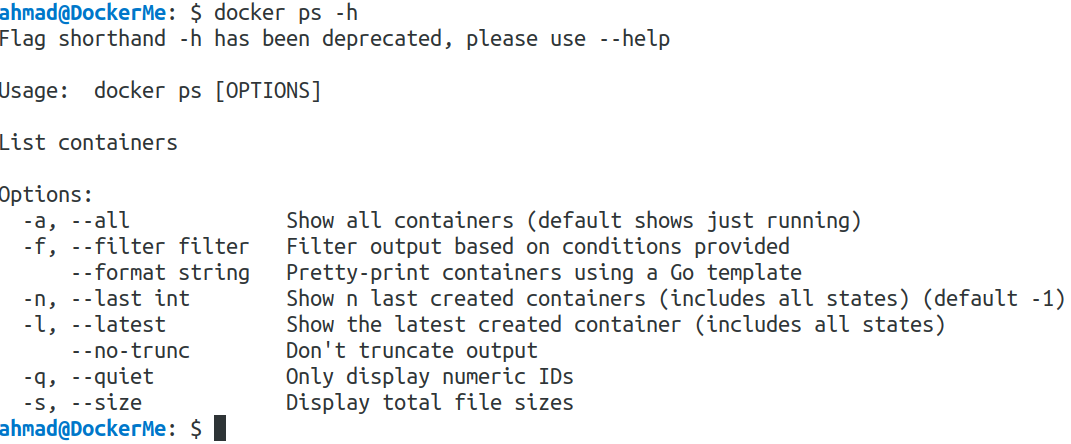1071x444 pixels.
Task: Click the '-l, --latest' option flag
Action: pos(94,324)
